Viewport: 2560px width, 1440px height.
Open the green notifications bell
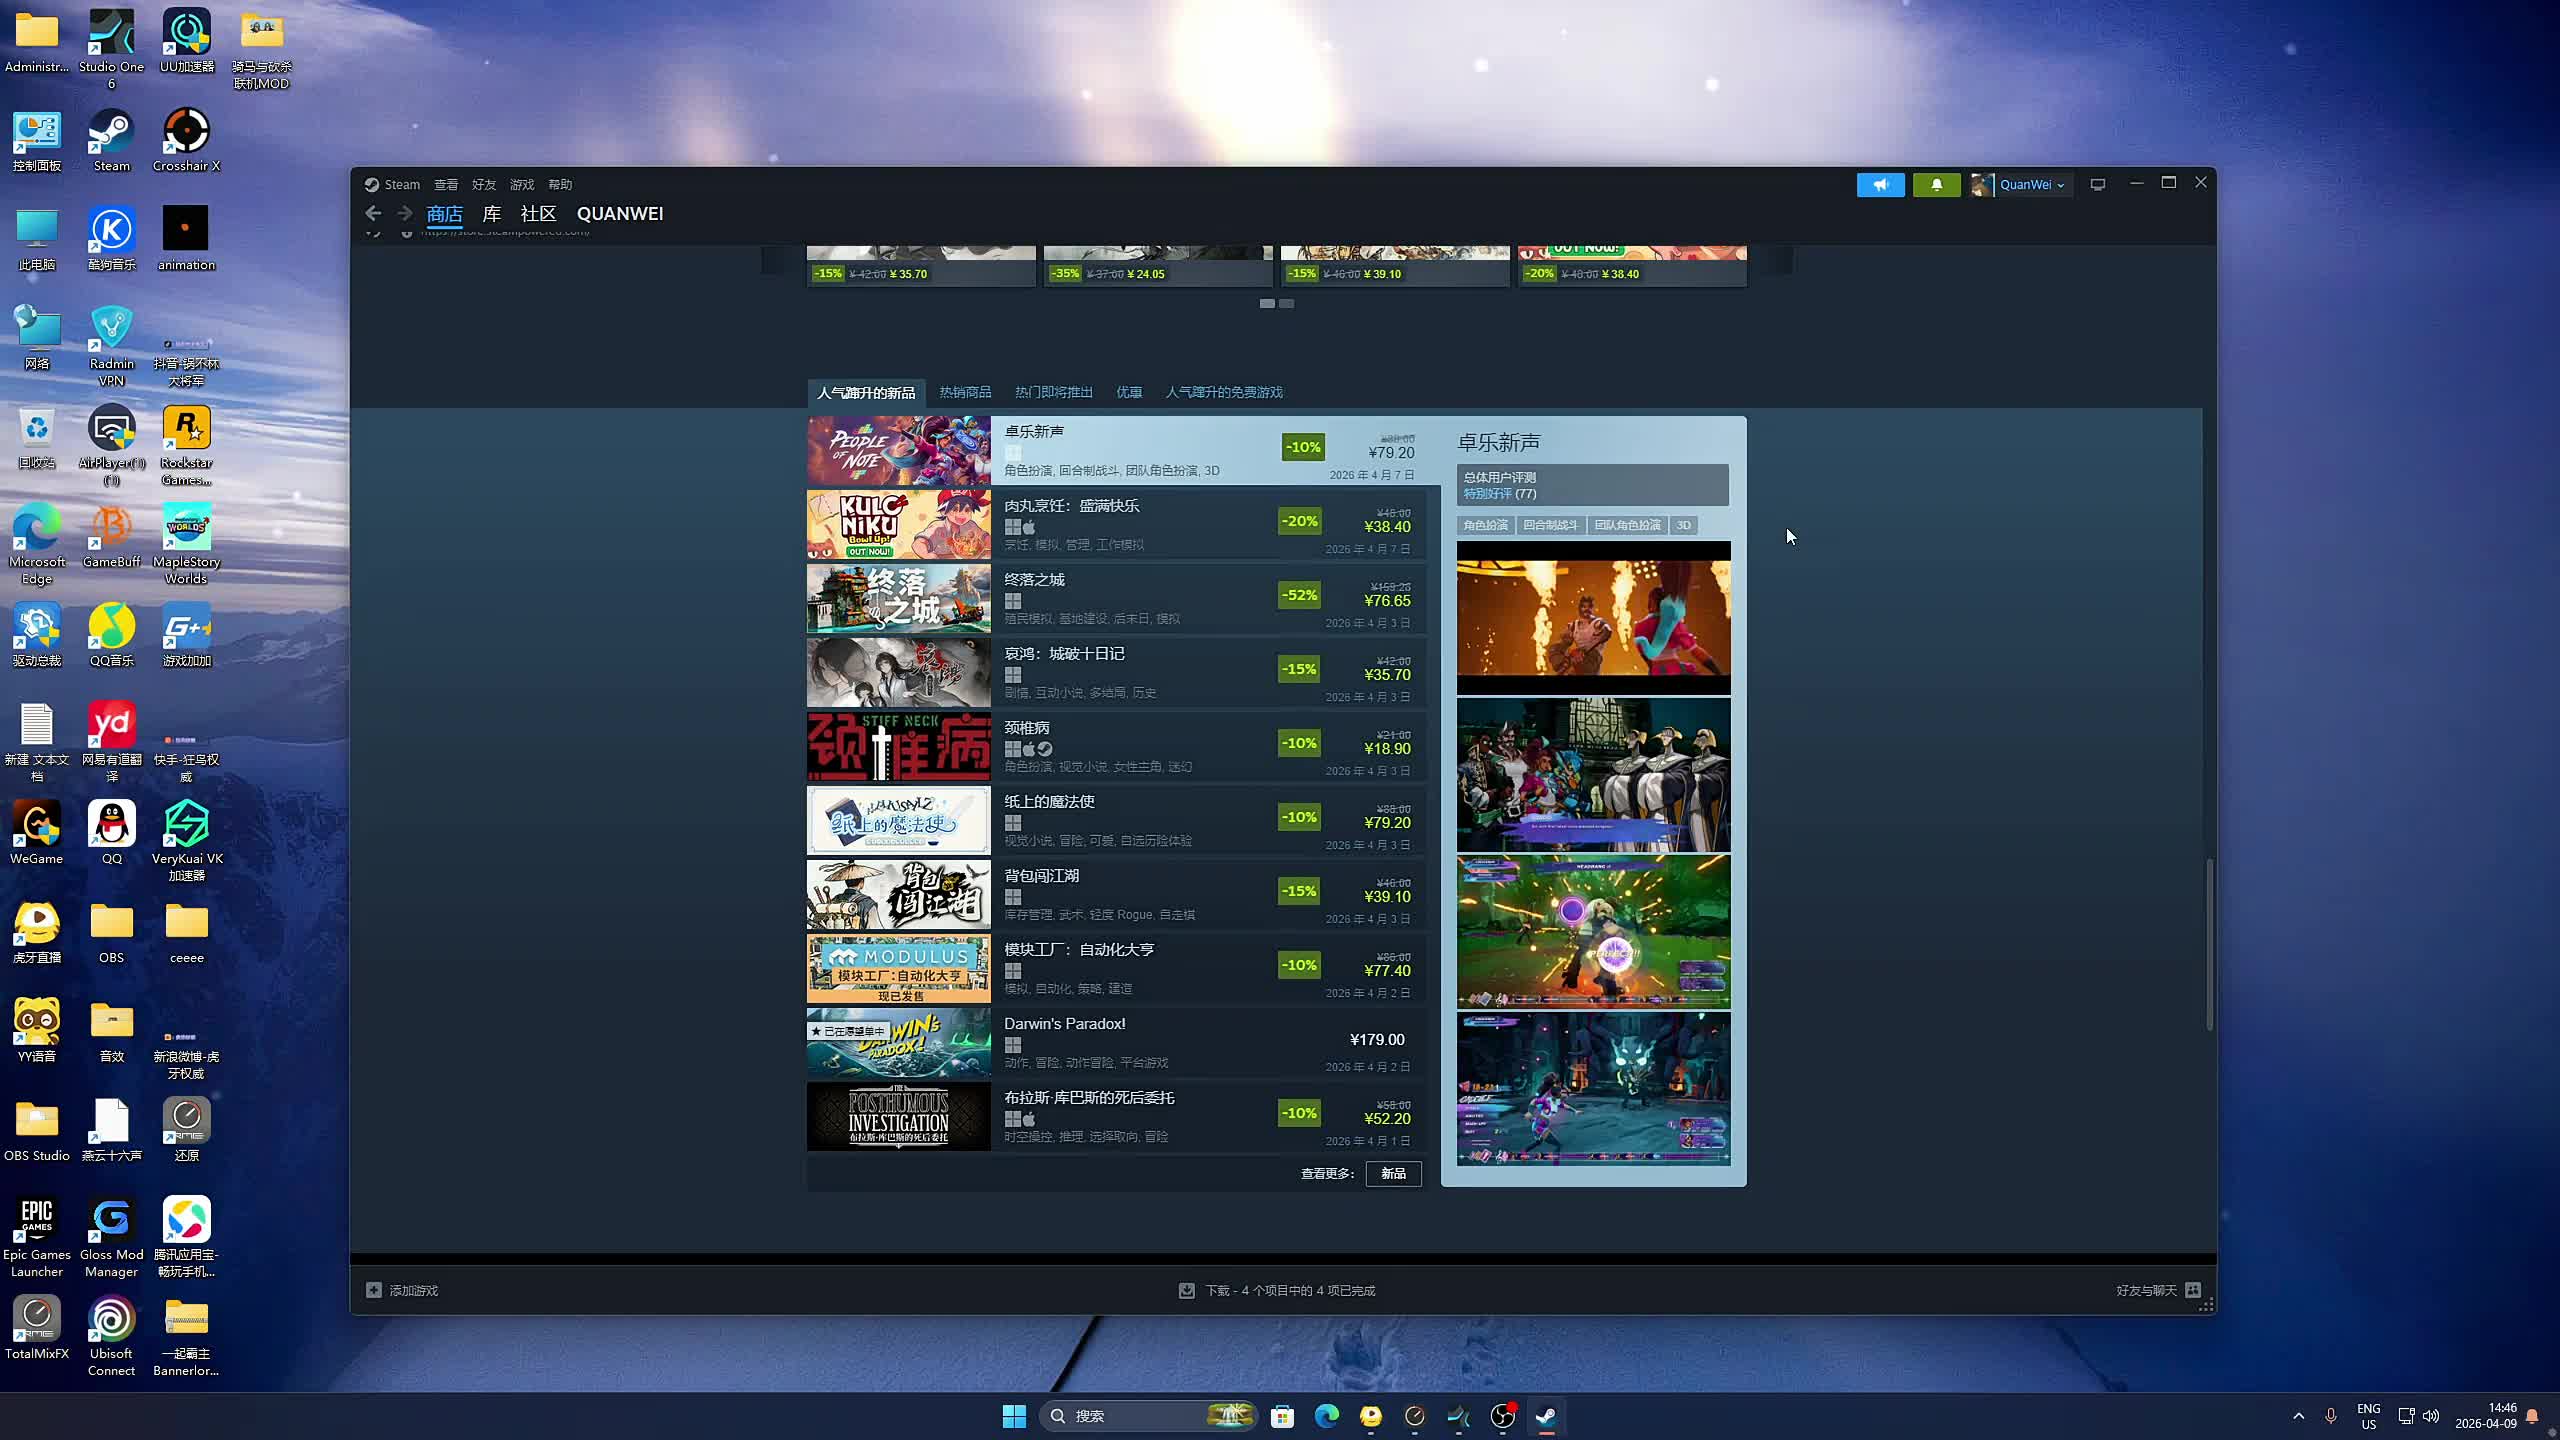(1936, 185)
